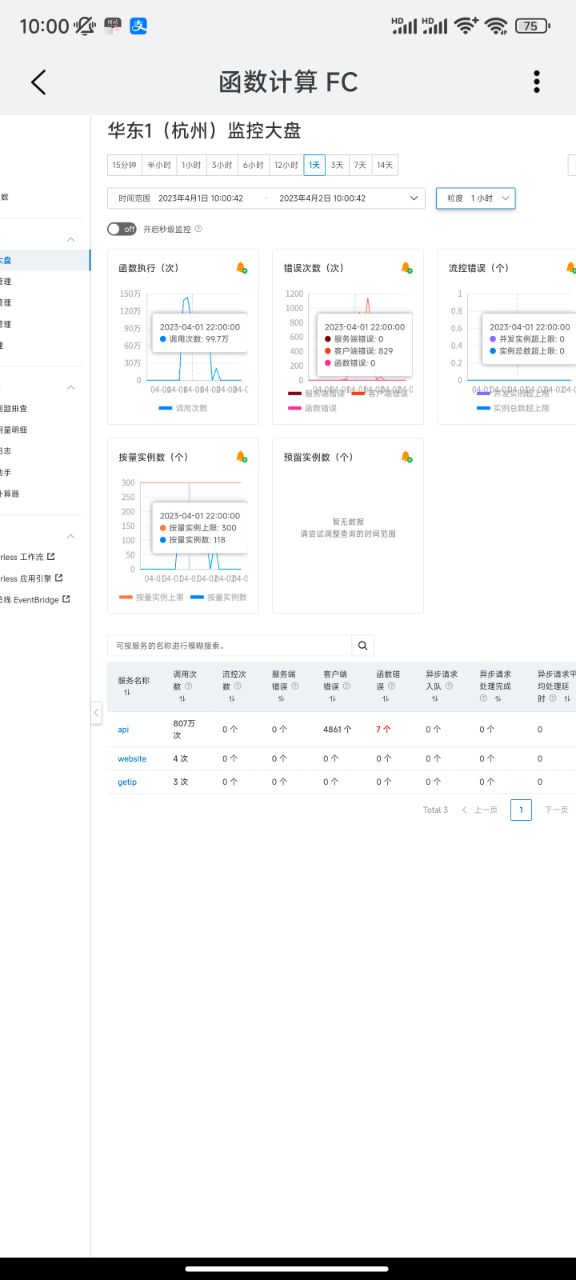Focus the service name search field
This screenshot has height=1280, width=576.
[x=230, y=646]
